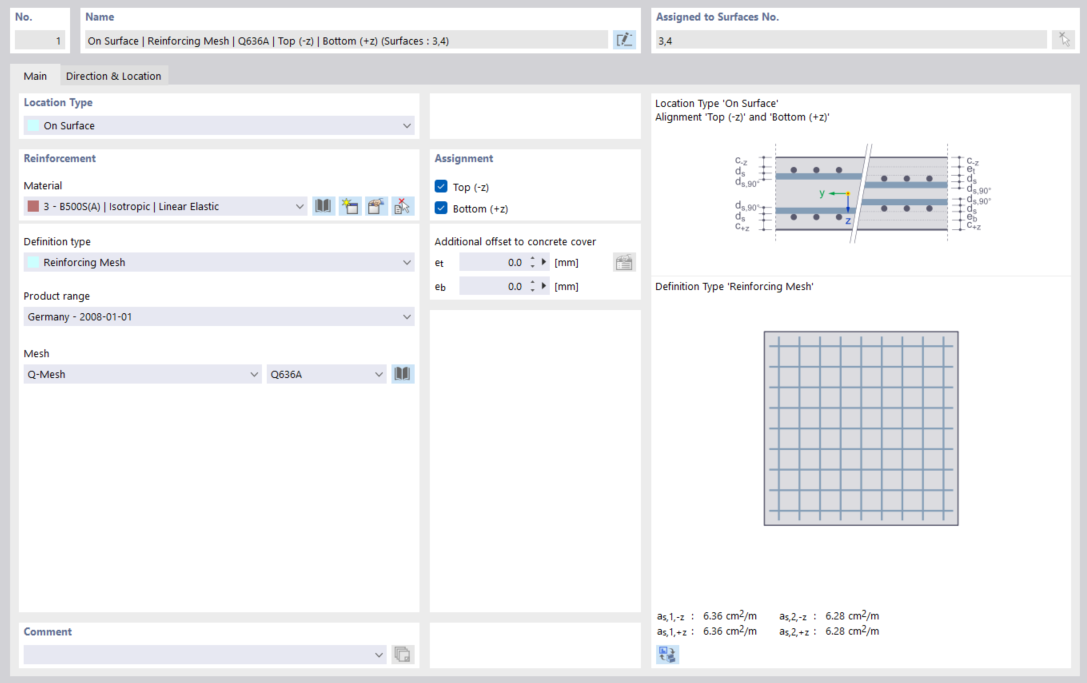Click eb value right arrow button
Image resolution: width=1087 pixels, height=683 pixels.
click(x=544, y=286)
